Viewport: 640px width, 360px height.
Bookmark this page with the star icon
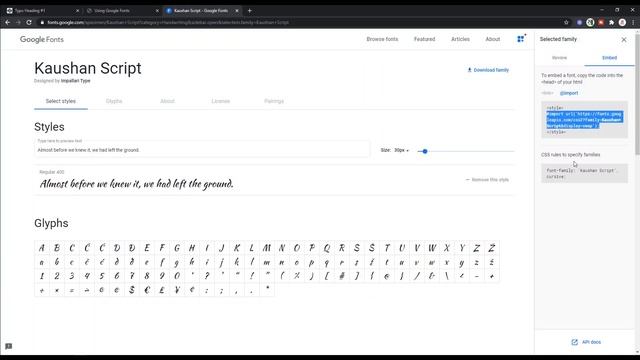point(566,22)
